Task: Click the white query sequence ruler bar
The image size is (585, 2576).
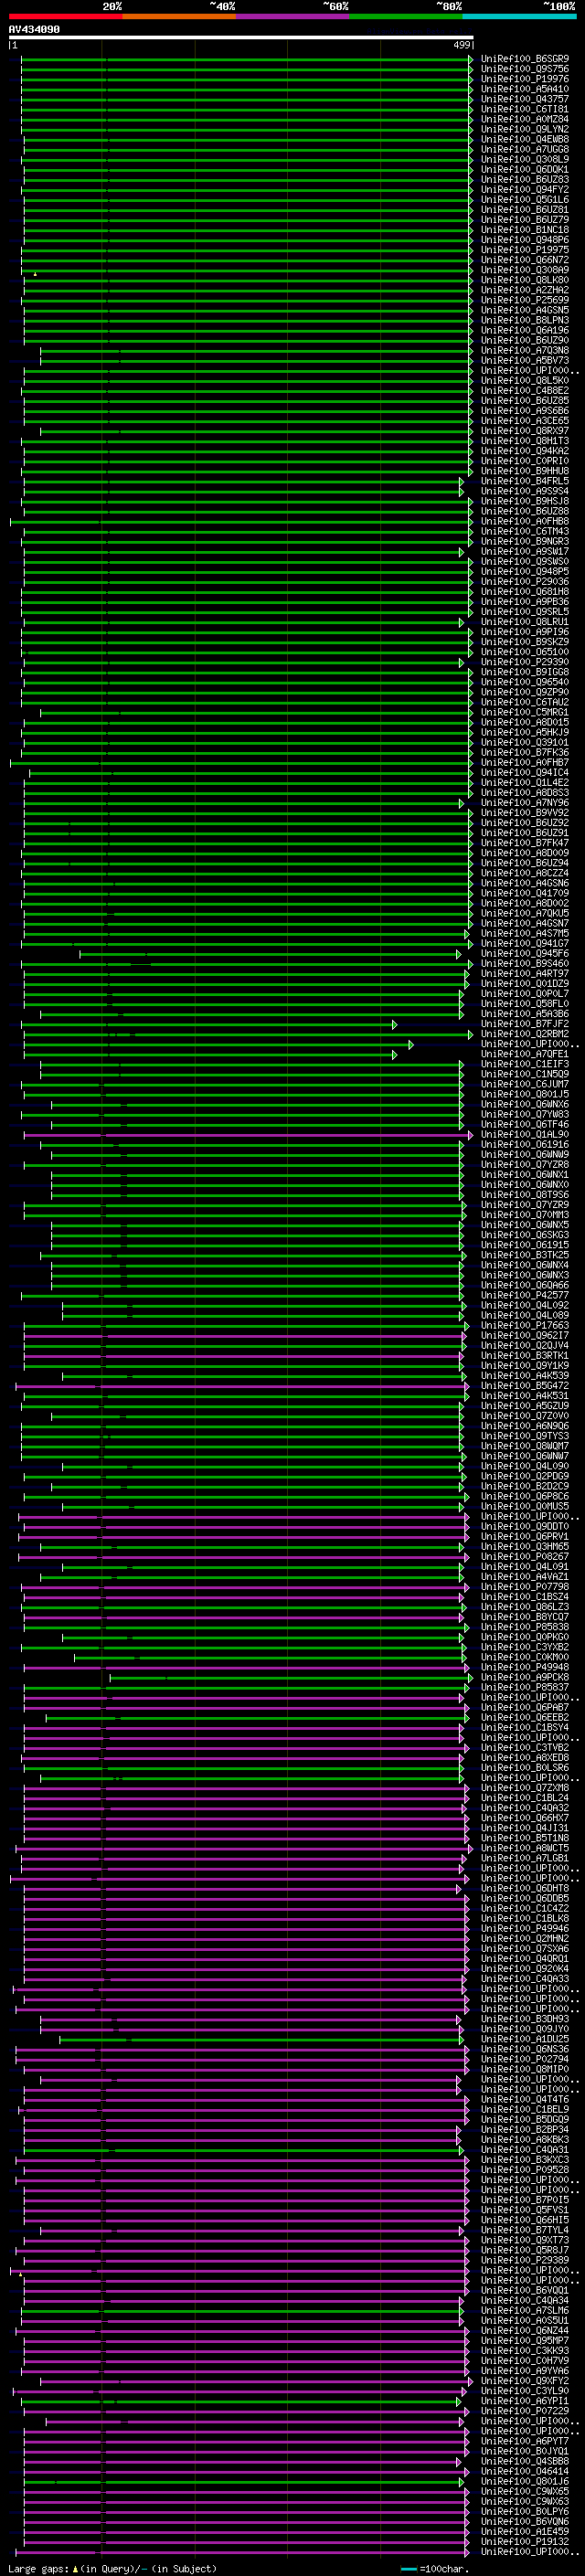Action: click(x=241, y=38)
